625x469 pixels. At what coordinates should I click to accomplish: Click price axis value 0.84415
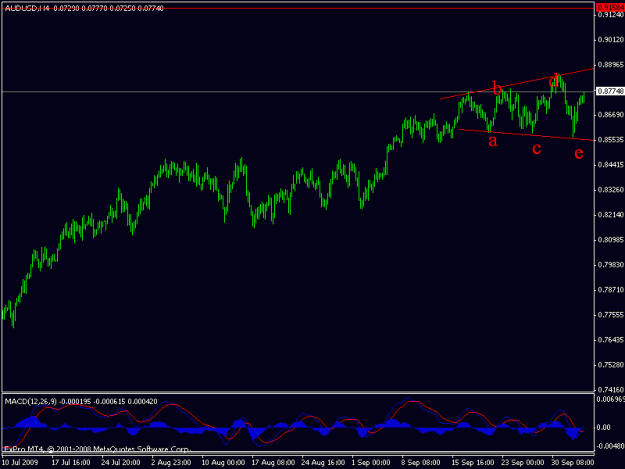pos(610,165)
